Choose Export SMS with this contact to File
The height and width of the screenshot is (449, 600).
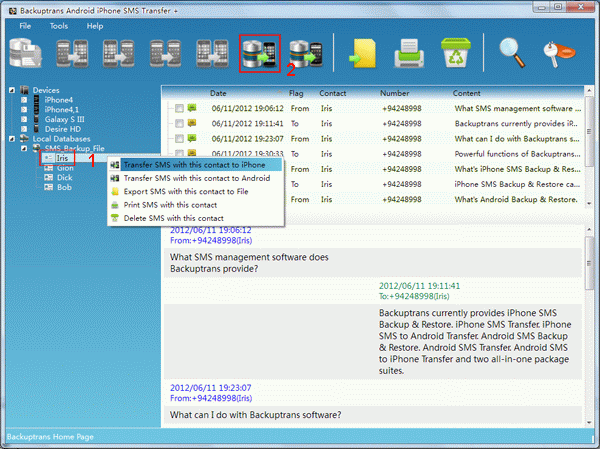(x=196, y=192)
